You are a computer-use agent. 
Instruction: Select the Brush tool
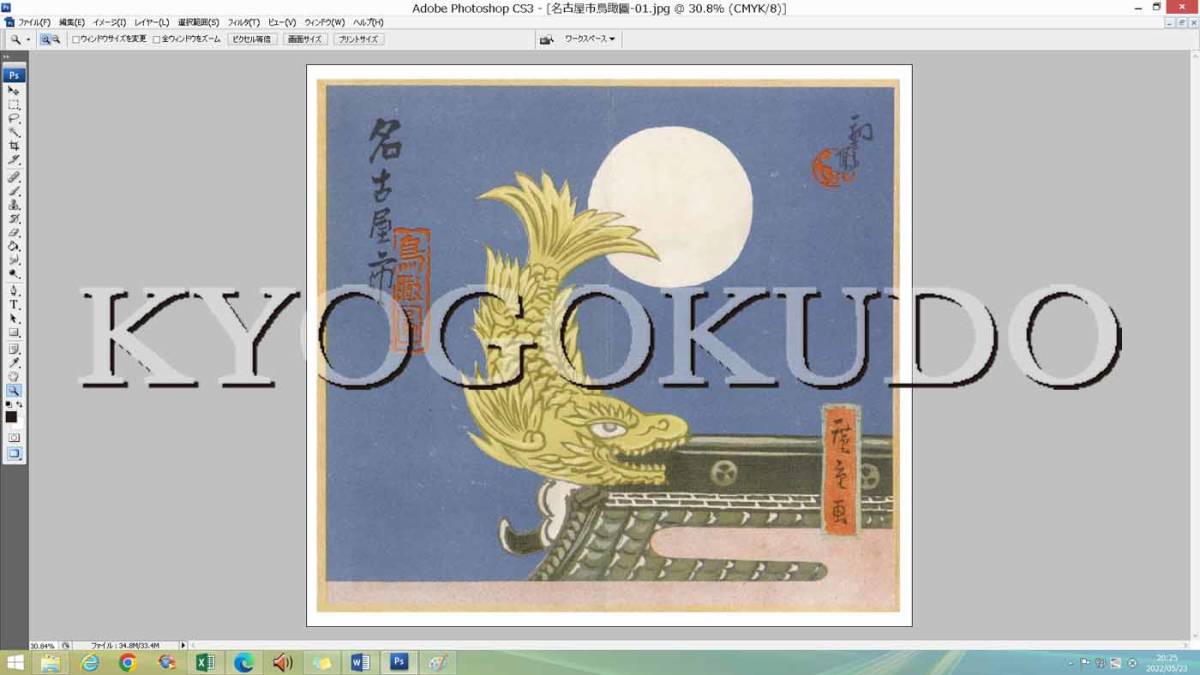(x=14, y=191)
